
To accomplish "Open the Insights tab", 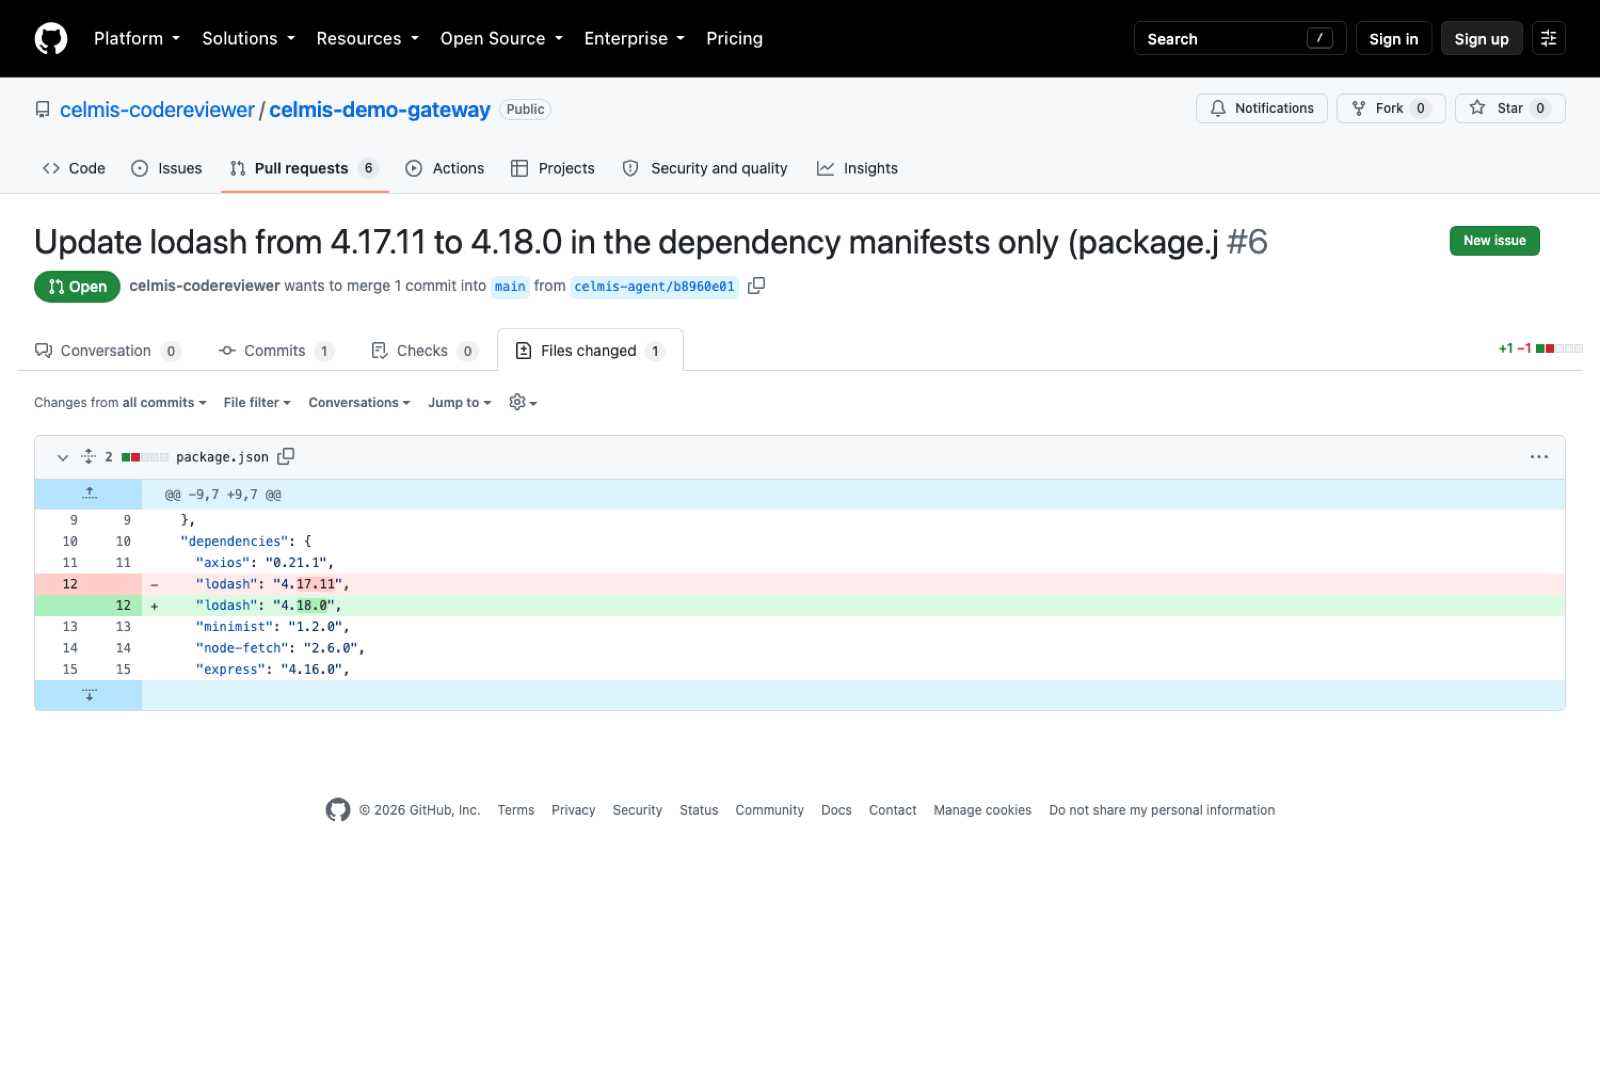I will click(x=857, y=168).
